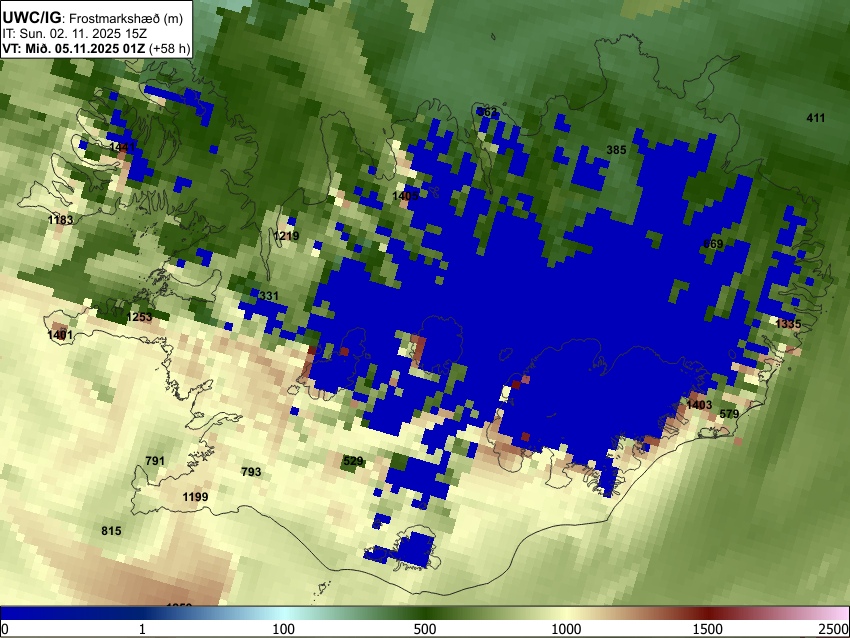The width and height of the screenshot is (850, 638).
Task: Pick the map value 1403
Action: (699, 405)
